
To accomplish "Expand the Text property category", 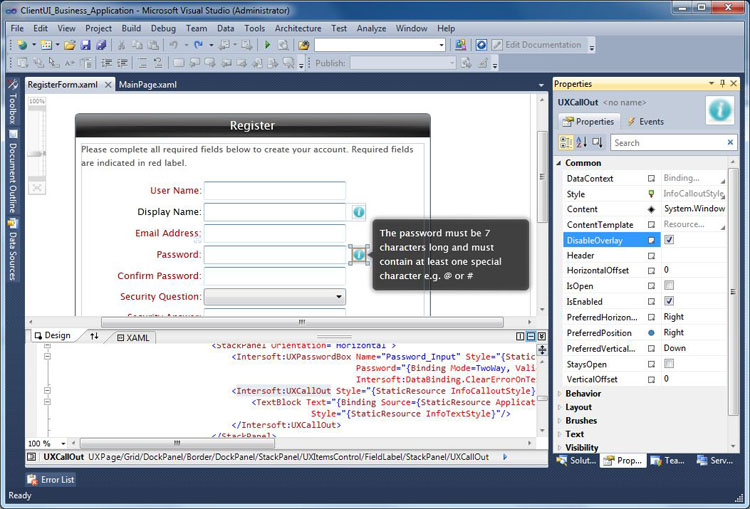I will [x=559, y=434].
